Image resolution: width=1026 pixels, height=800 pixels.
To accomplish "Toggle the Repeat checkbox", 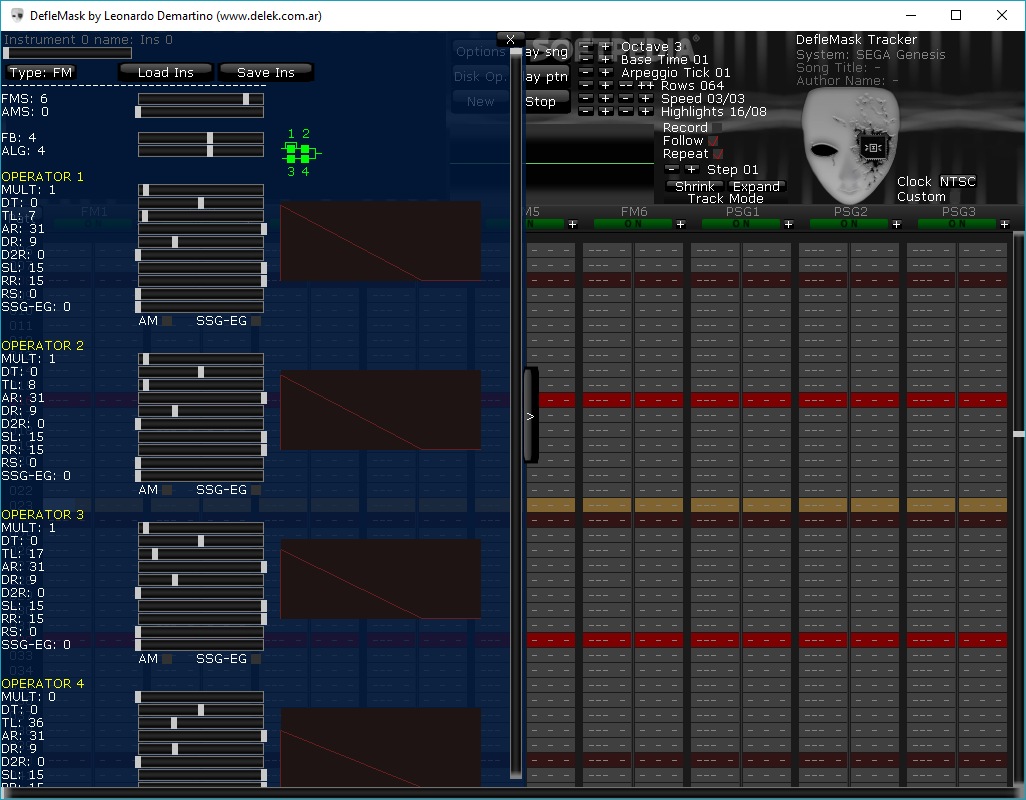I will coord(718,154).
